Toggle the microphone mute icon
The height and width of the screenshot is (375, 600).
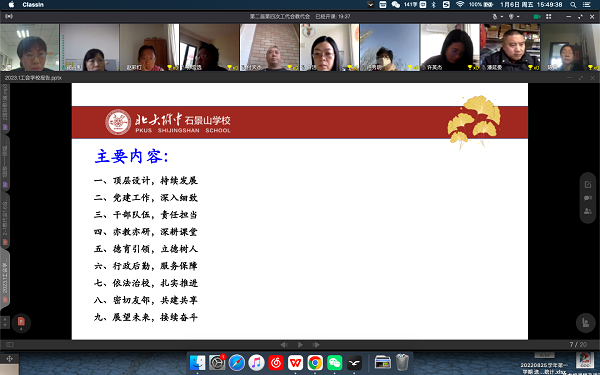pos(495,16)
